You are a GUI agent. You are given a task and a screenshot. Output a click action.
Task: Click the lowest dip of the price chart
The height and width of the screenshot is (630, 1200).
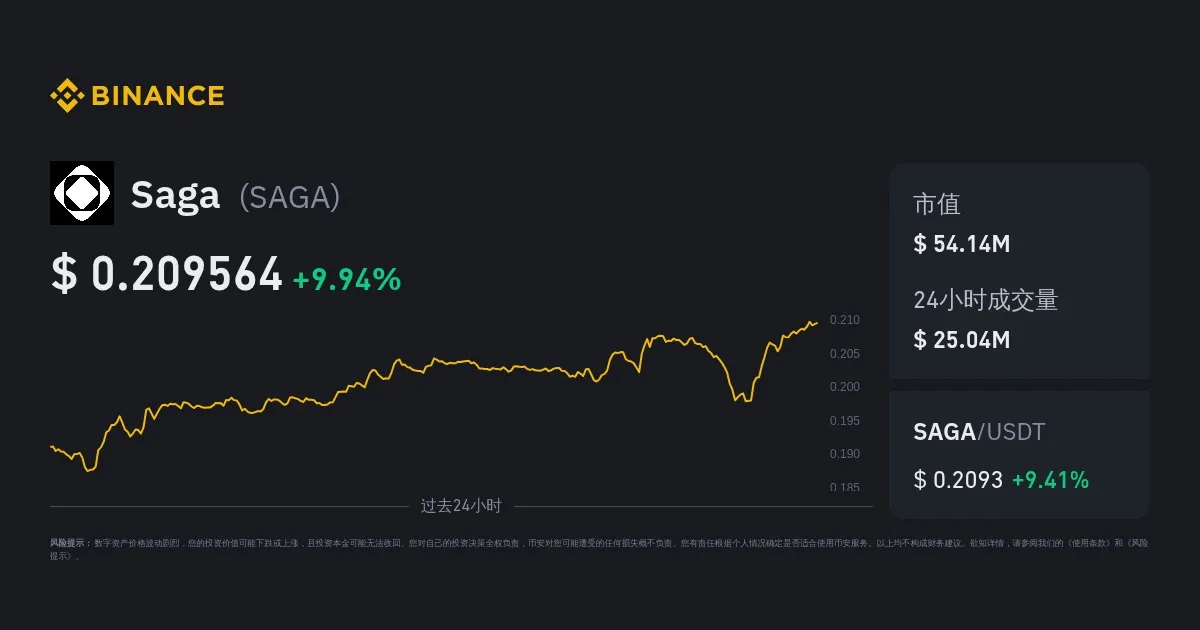(89, 470)
